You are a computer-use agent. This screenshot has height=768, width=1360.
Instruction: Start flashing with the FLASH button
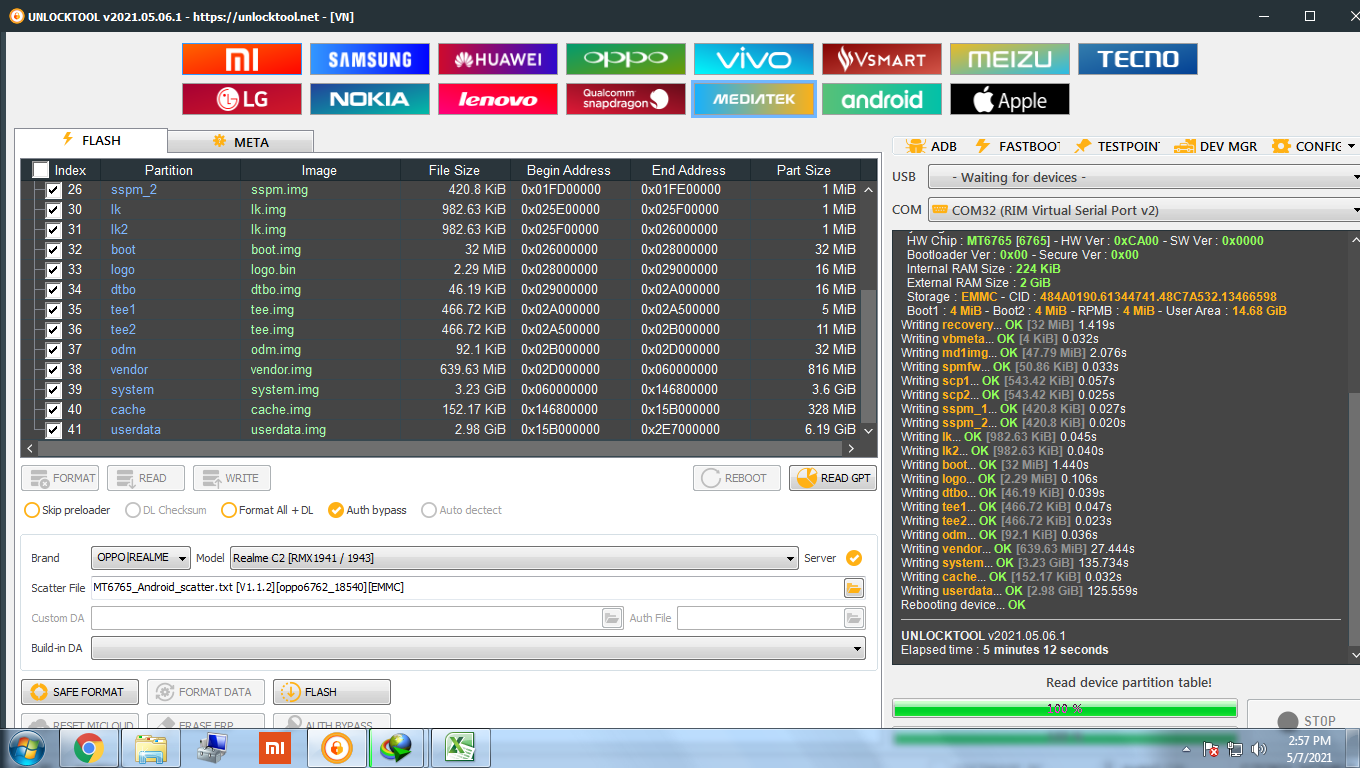(332, 692)
